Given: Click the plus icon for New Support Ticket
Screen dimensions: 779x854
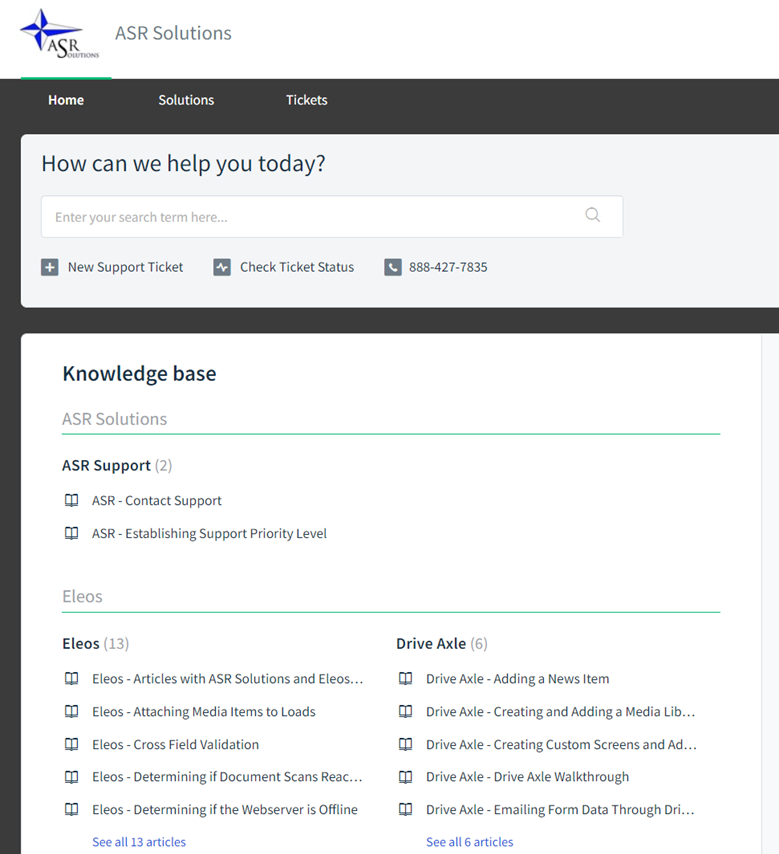Looking at the screenshot, I should [x=50, y=267].
